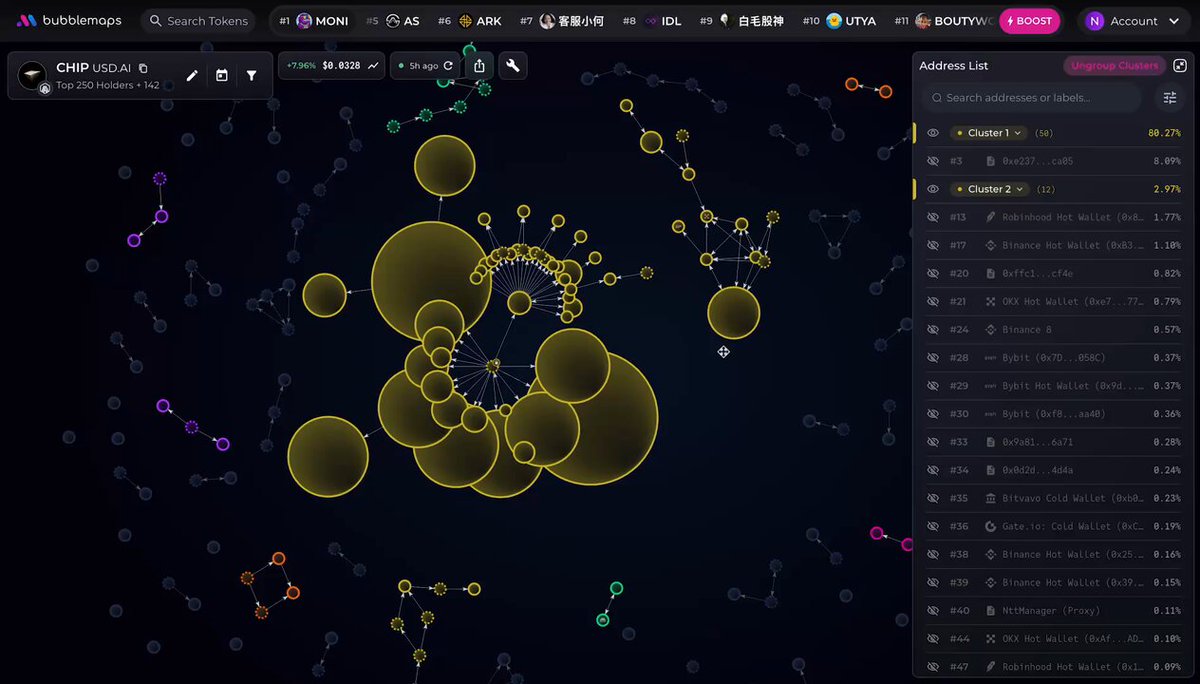
Task: Click the 80.27% percentage for Cluster 1
Action: tap(1164, 133)
